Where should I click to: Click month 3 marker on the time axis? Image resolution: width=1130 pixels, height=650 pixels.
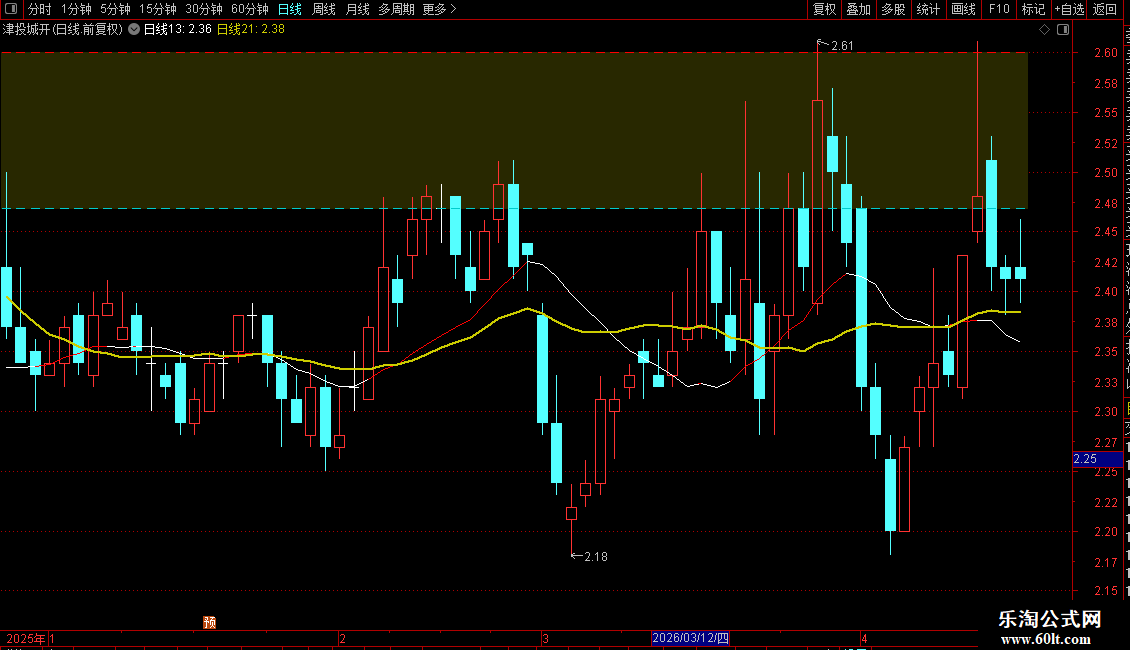point(546,638)
